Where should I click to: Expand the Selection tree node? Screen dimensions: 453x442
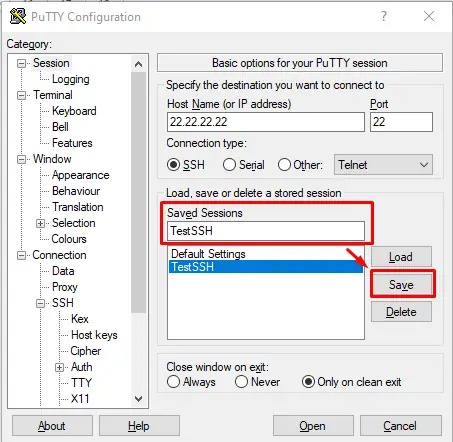point(40,223)
